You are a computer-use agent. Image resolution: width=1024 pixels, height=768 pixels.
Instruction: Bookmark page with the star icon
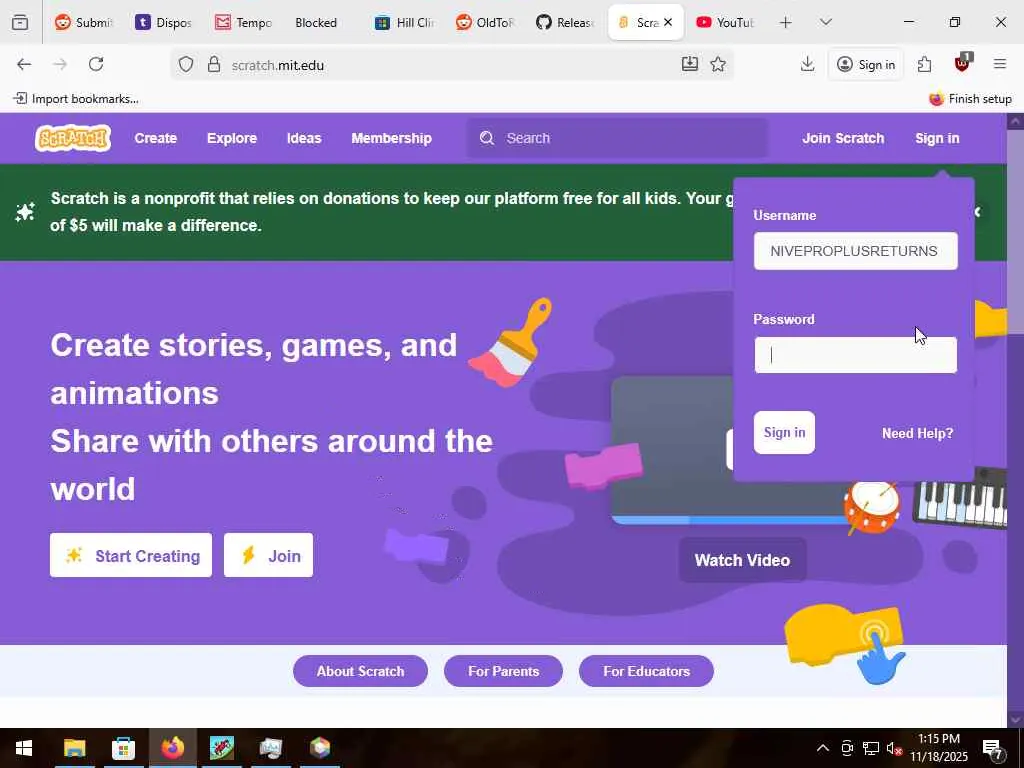coord(718,64)
